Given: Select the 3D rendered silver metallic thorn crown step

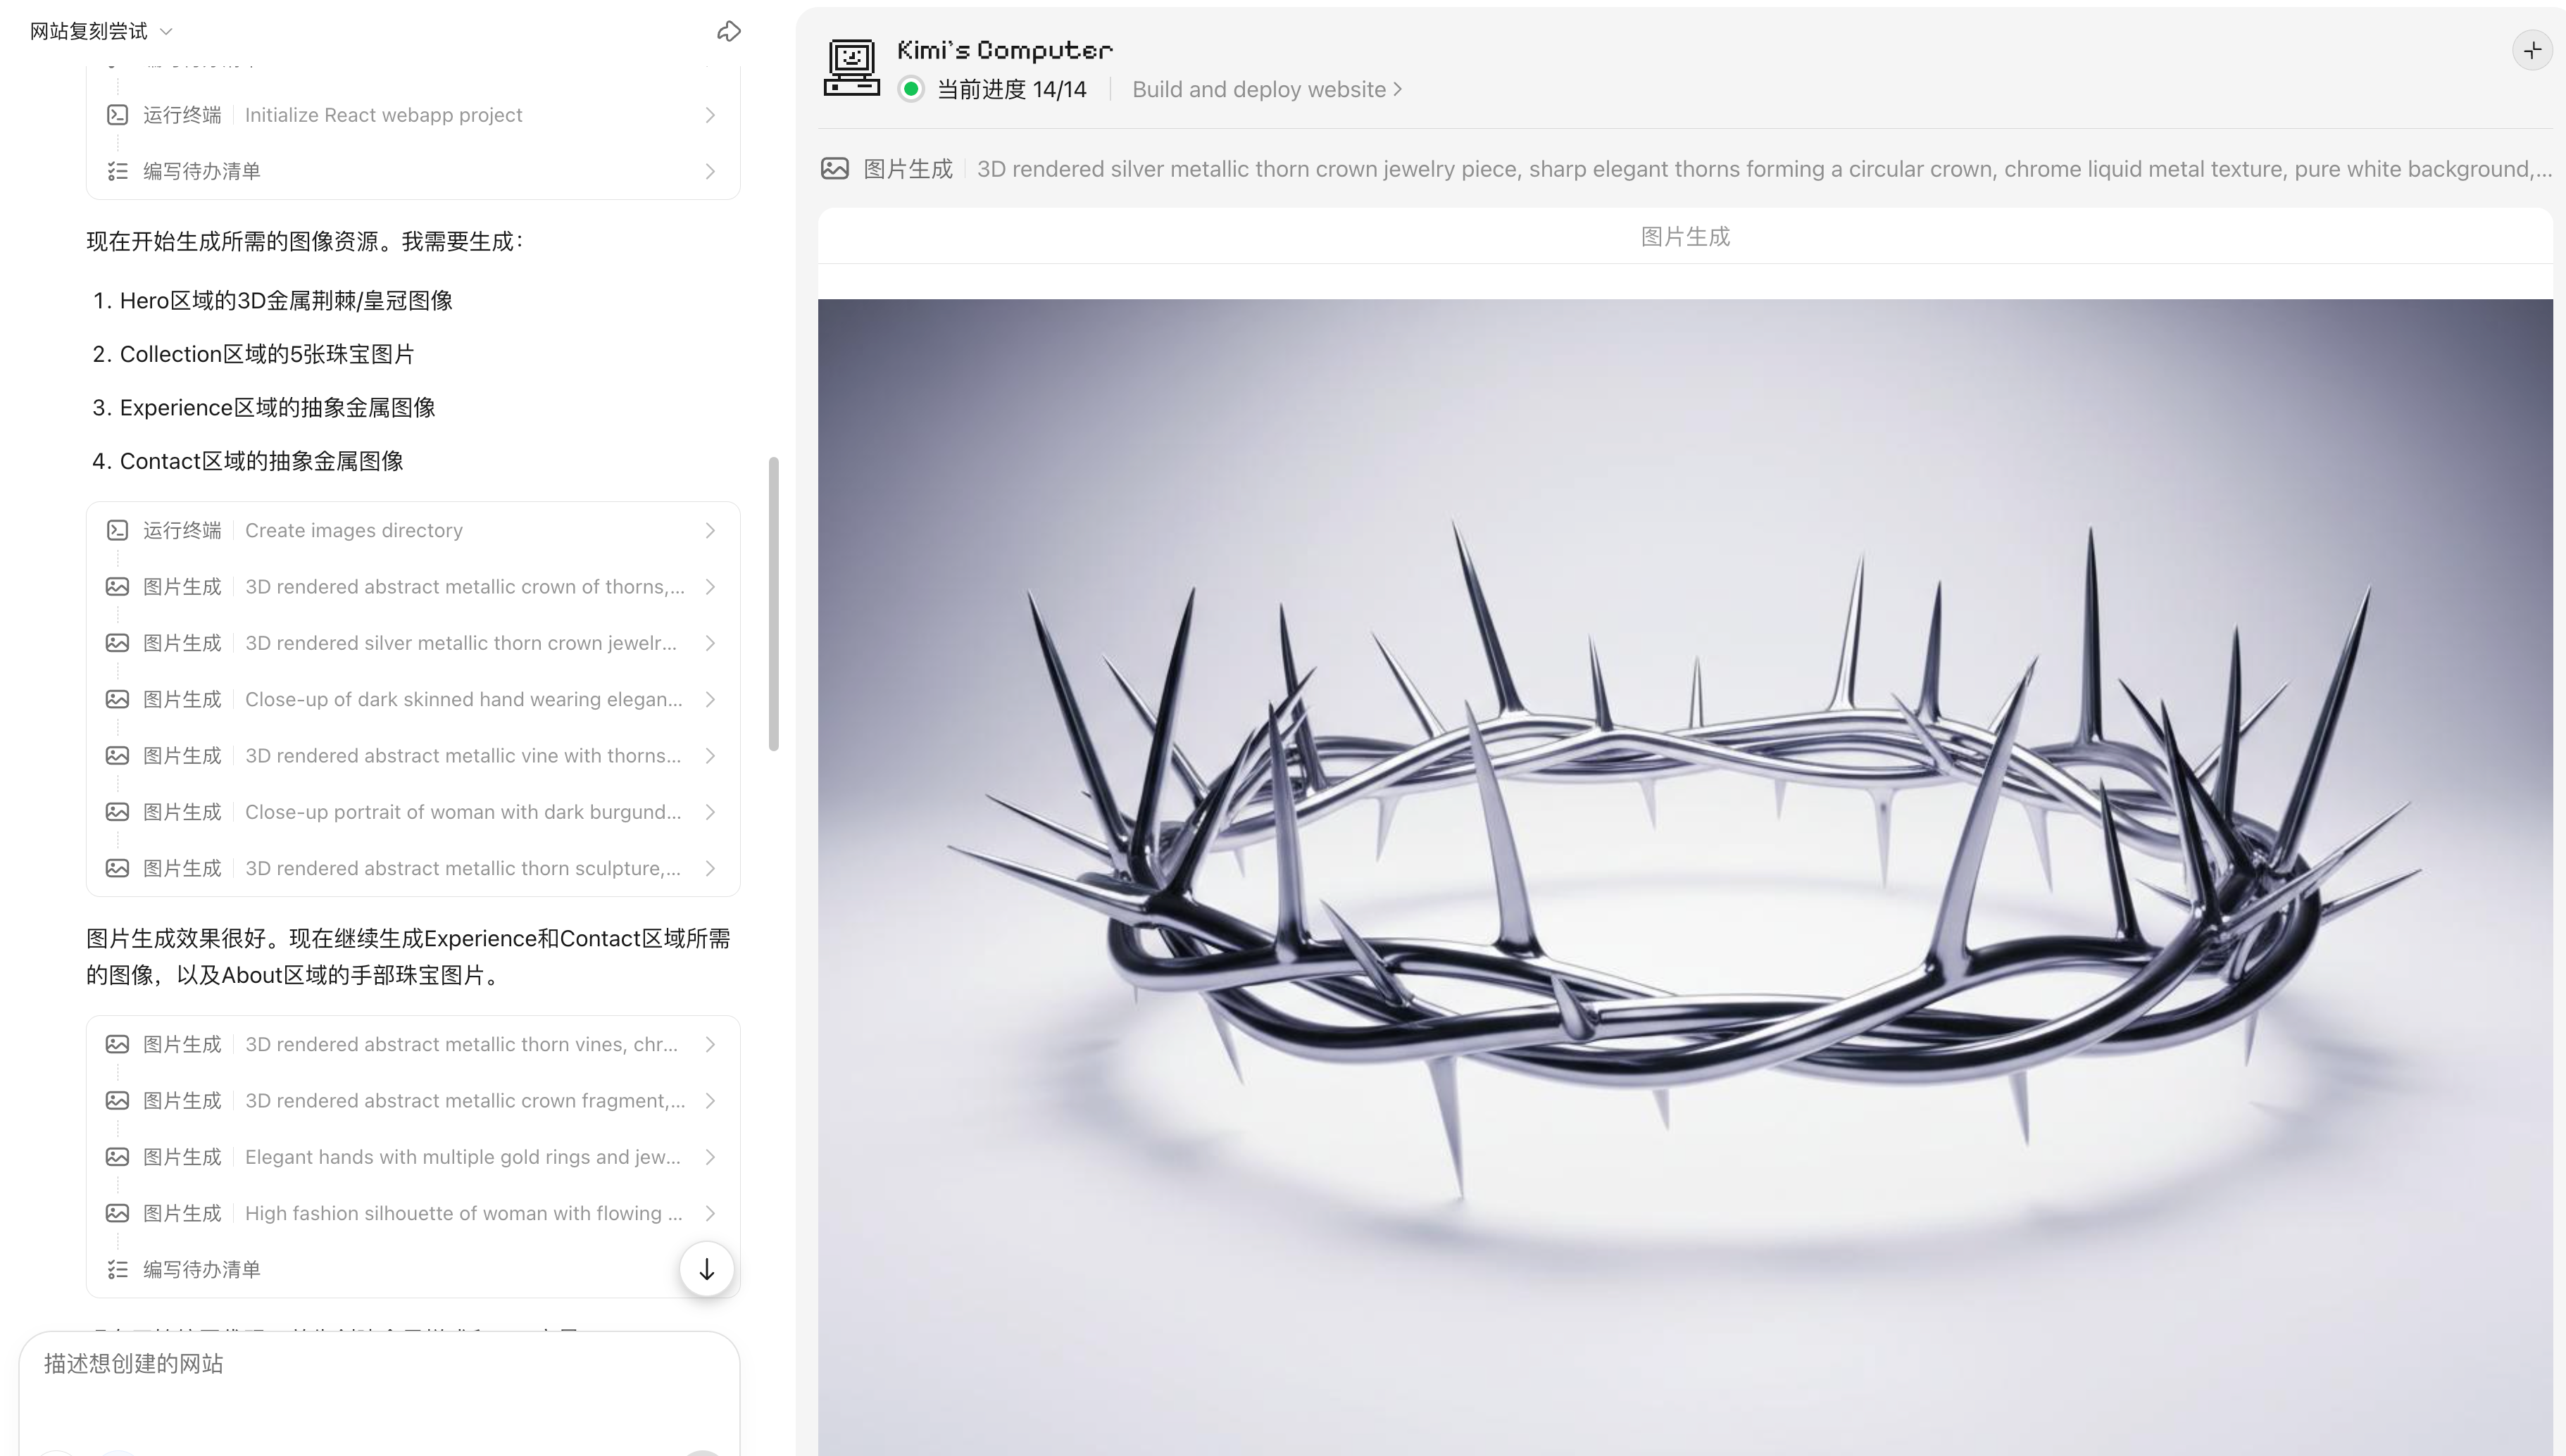Looking at the screenshot, I should tap(413, 643).
